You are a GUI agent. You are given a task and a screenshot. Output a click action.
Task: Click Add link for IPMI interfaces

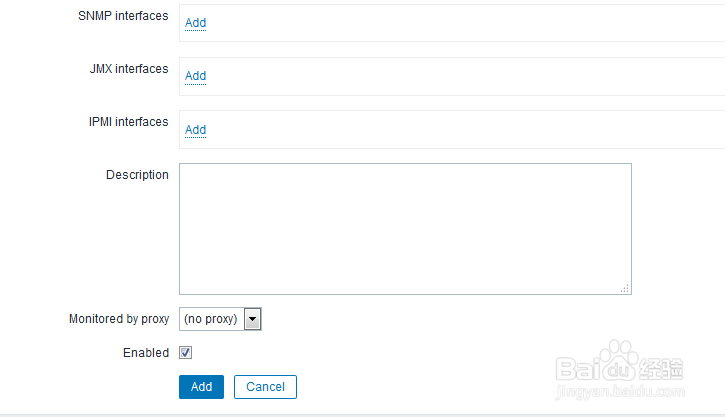point(195,130)
